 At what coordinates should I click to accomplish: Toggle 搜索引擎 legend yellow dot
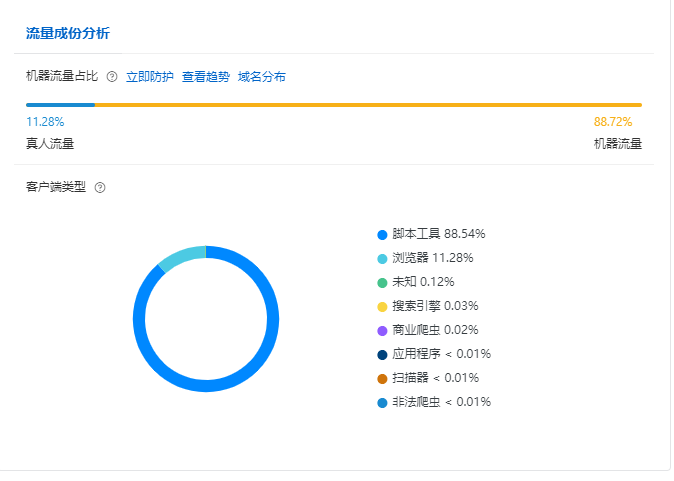[382, 306]
